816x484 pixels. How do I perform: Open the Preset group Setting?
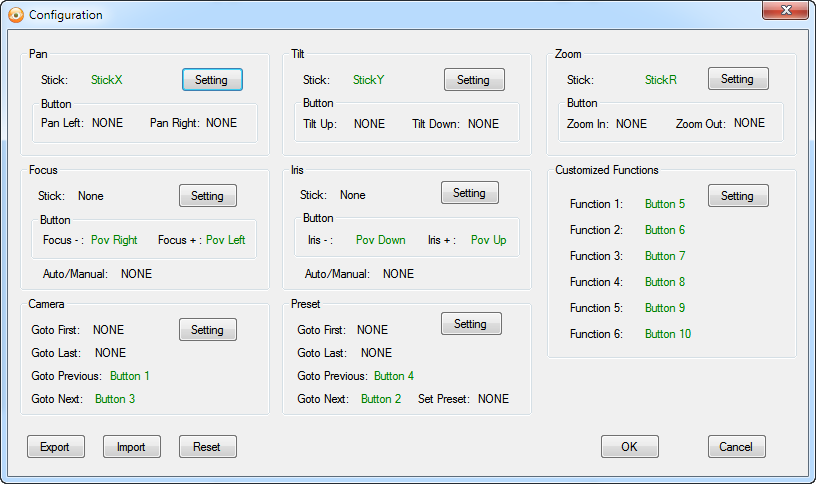coord(471,324)
